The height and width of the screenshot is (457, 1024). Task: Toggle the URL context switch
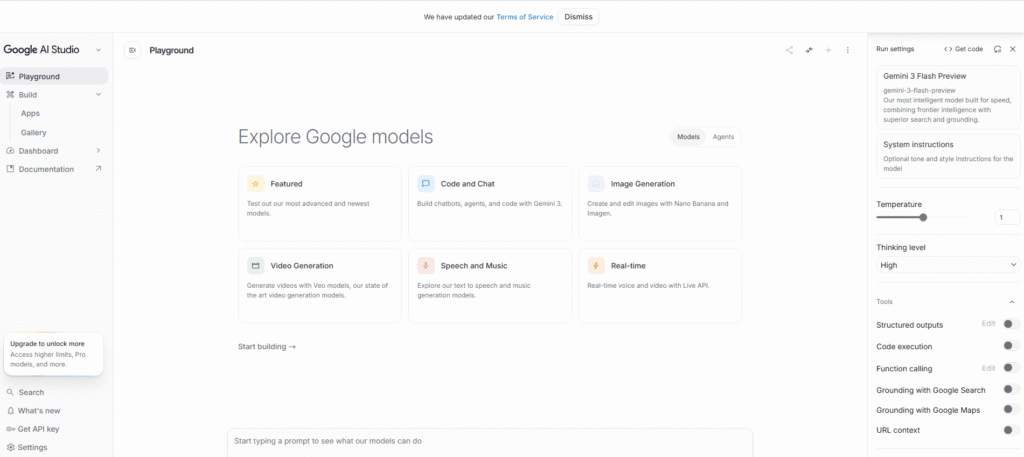pos(1011,430)
